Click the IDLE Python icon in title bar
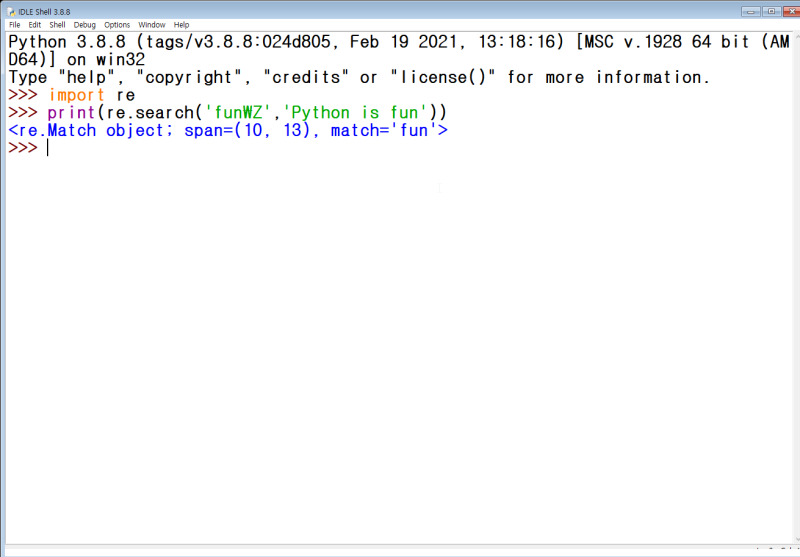The width and height of the screenshot is (800, 557). point(11,11)
